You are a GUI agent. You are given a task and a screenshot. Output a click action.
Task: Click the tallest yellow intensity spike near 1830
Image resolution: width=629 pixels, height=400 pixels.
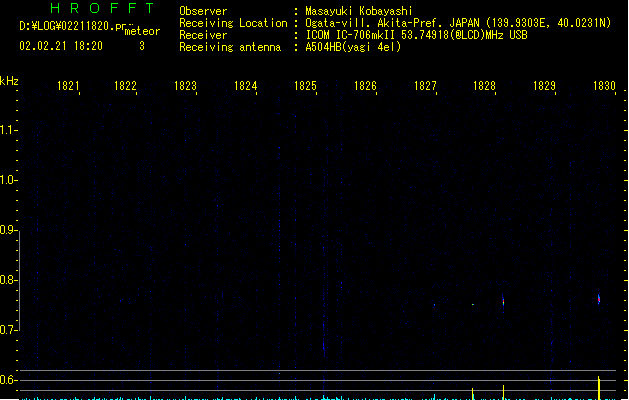(x=599, y=388)
